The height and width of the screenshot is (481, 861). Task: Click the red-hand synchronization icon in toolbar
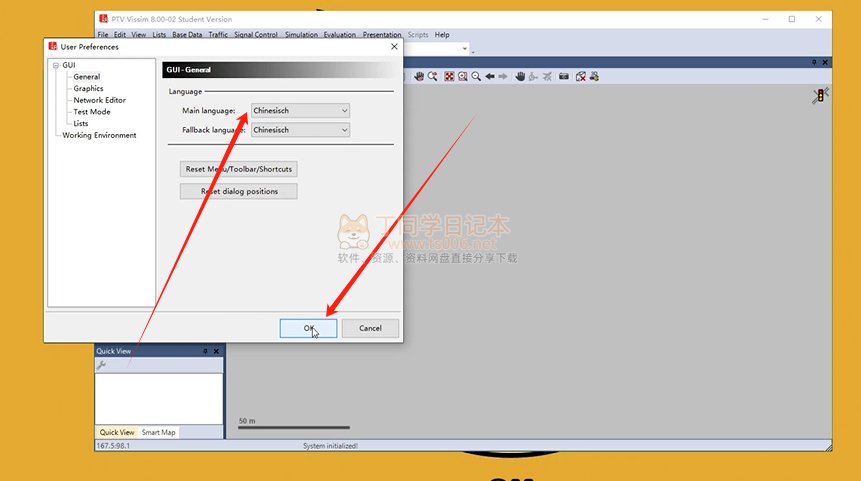(419, 76)
